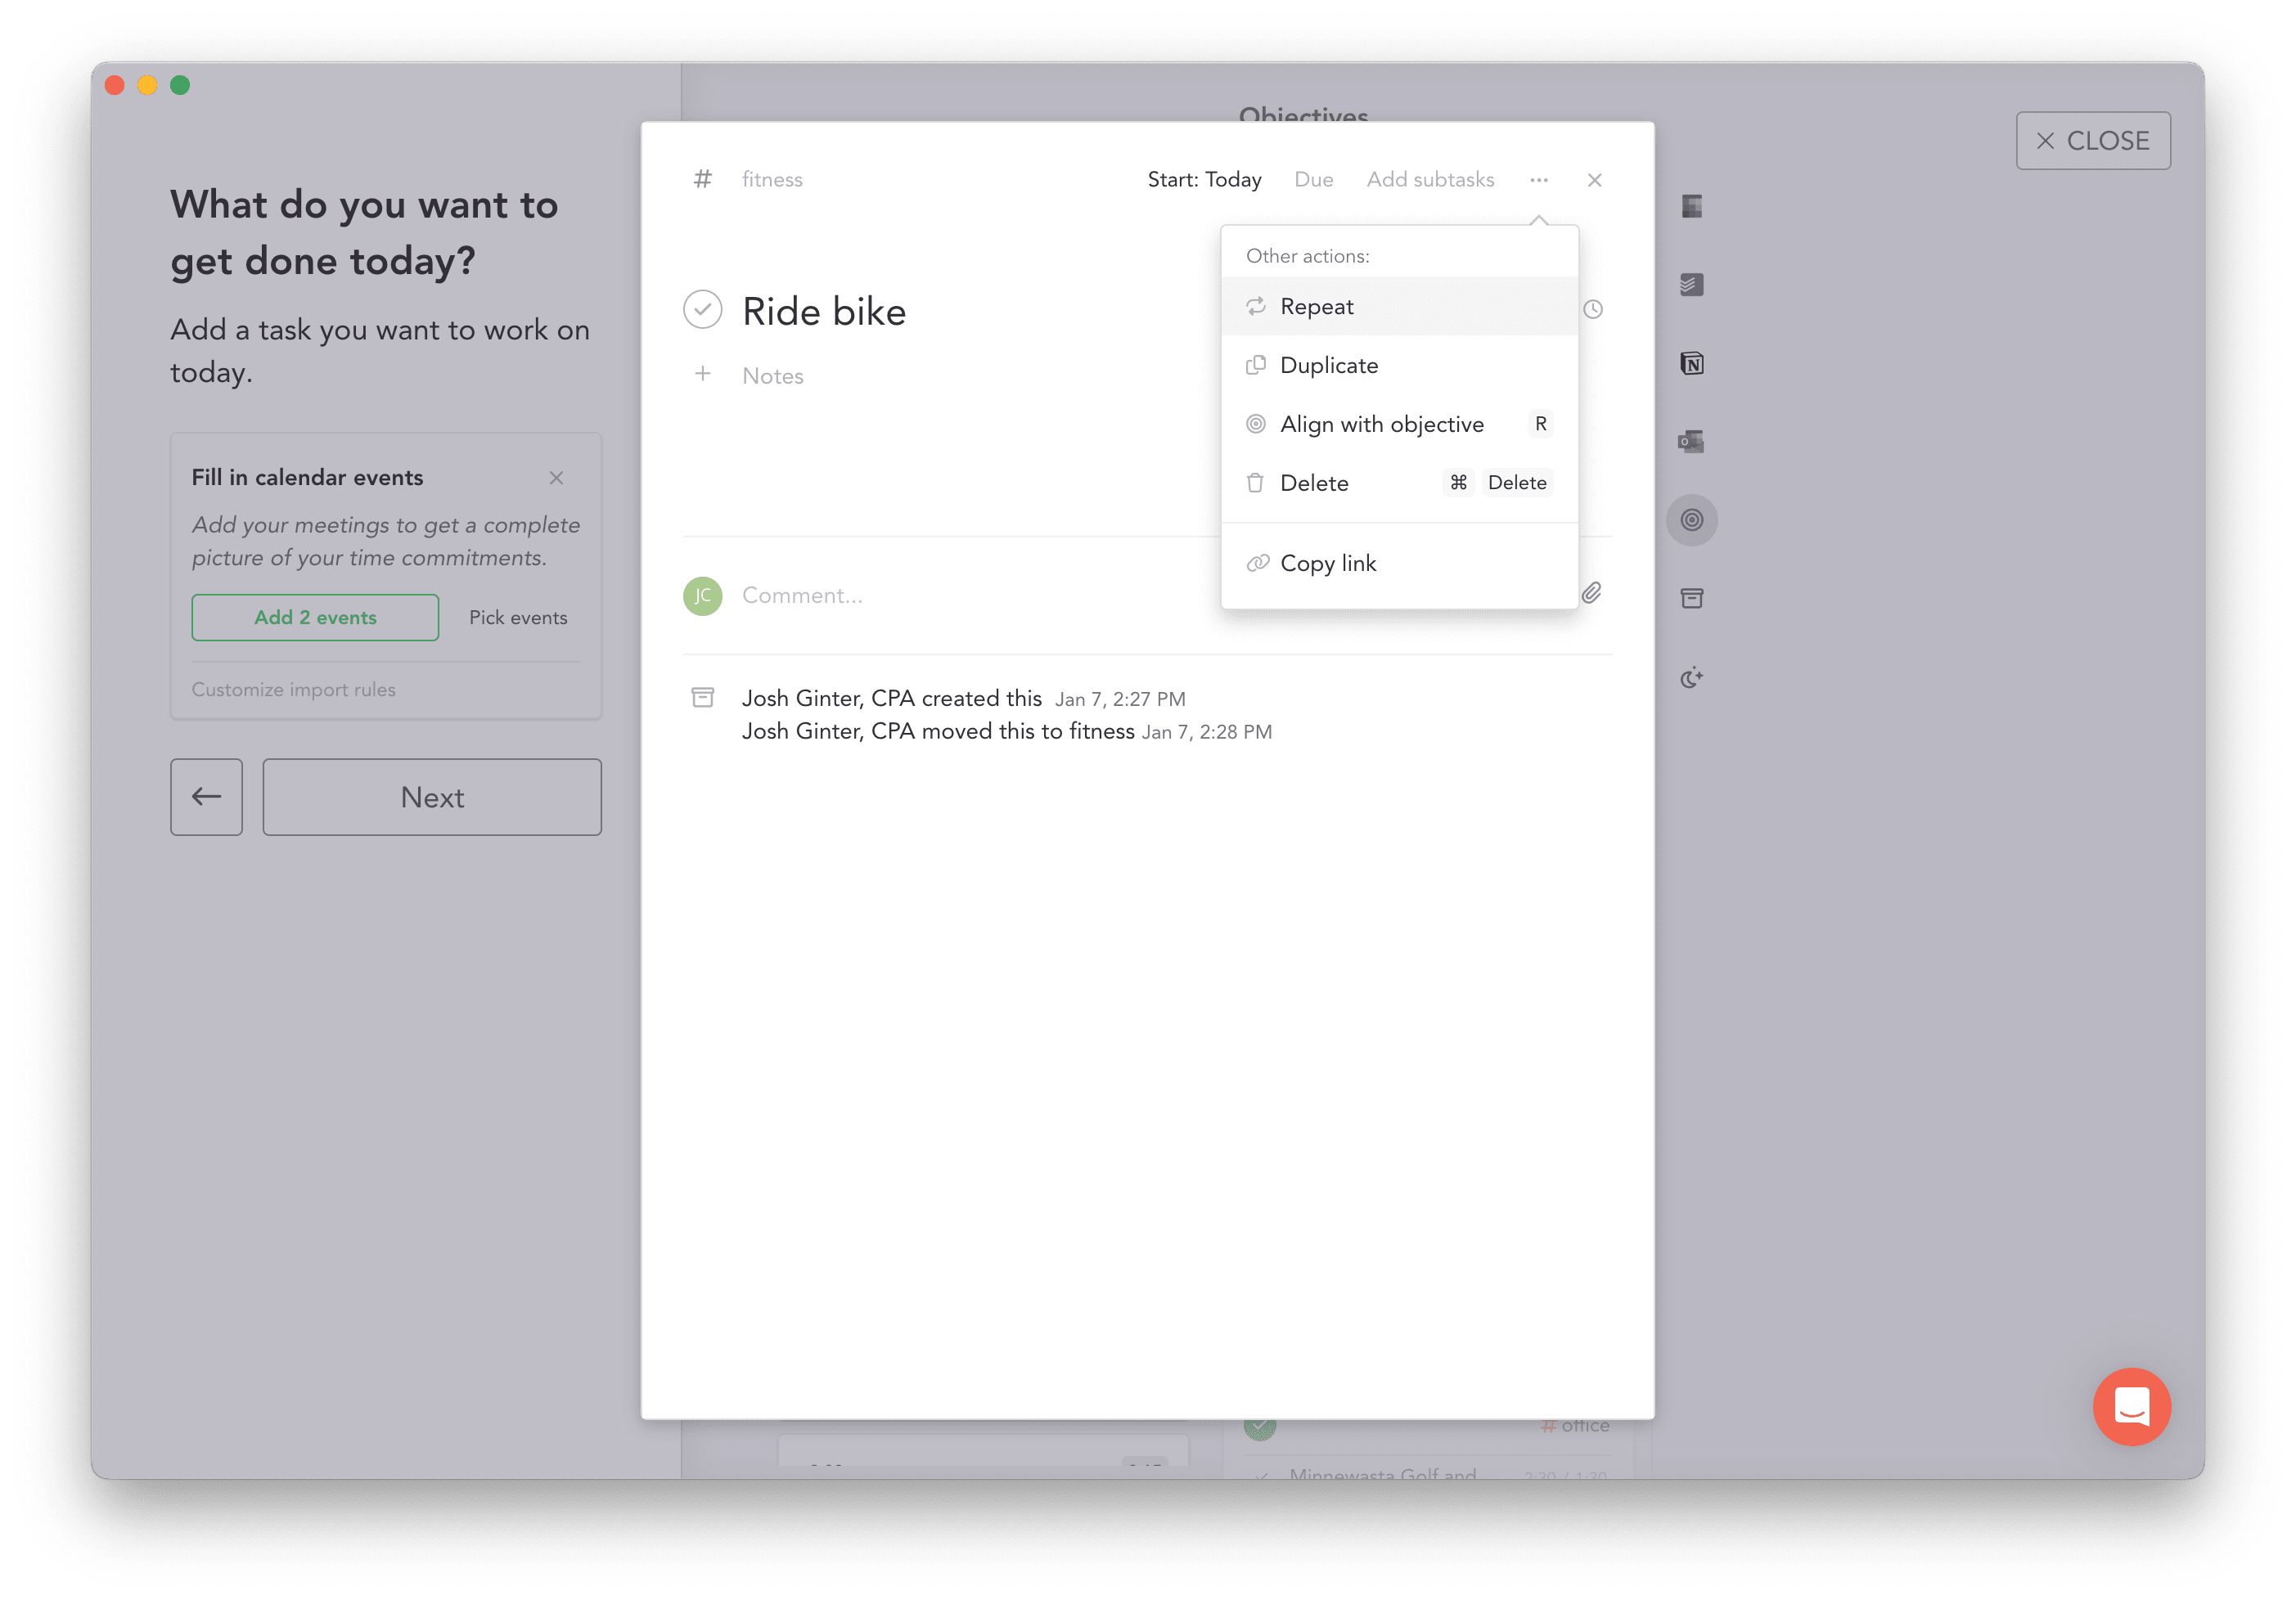
Task: Choose Copy link option
Action: click(1399, 563)
